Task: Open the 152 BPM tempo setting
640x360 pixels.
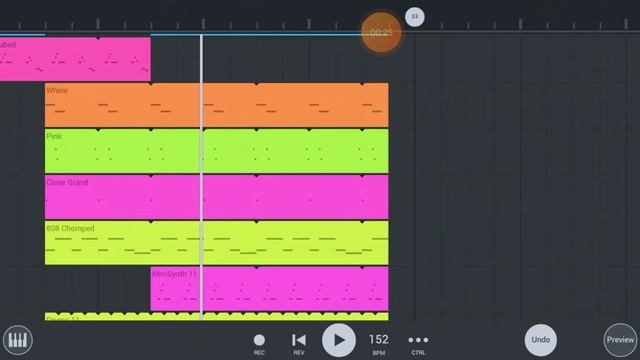Action: tap(379, 344)
